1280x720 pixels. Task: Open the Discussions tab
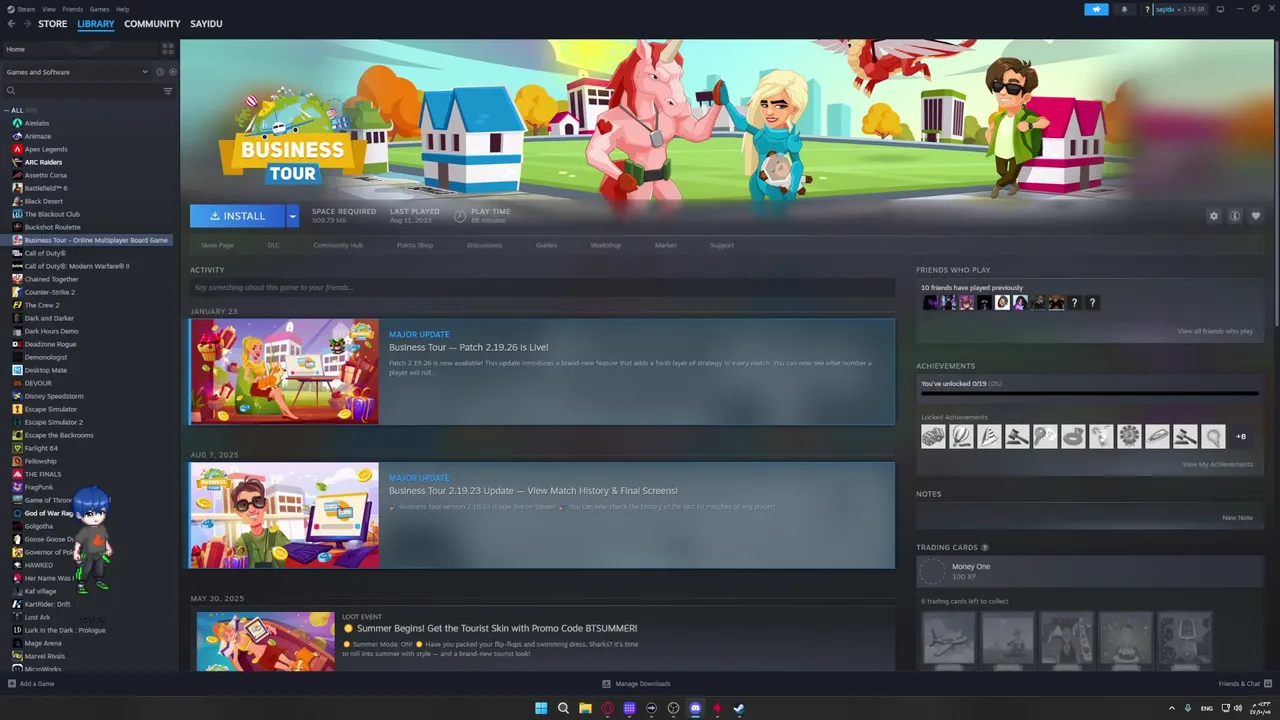pyautogui.click(x=484, y=245)
